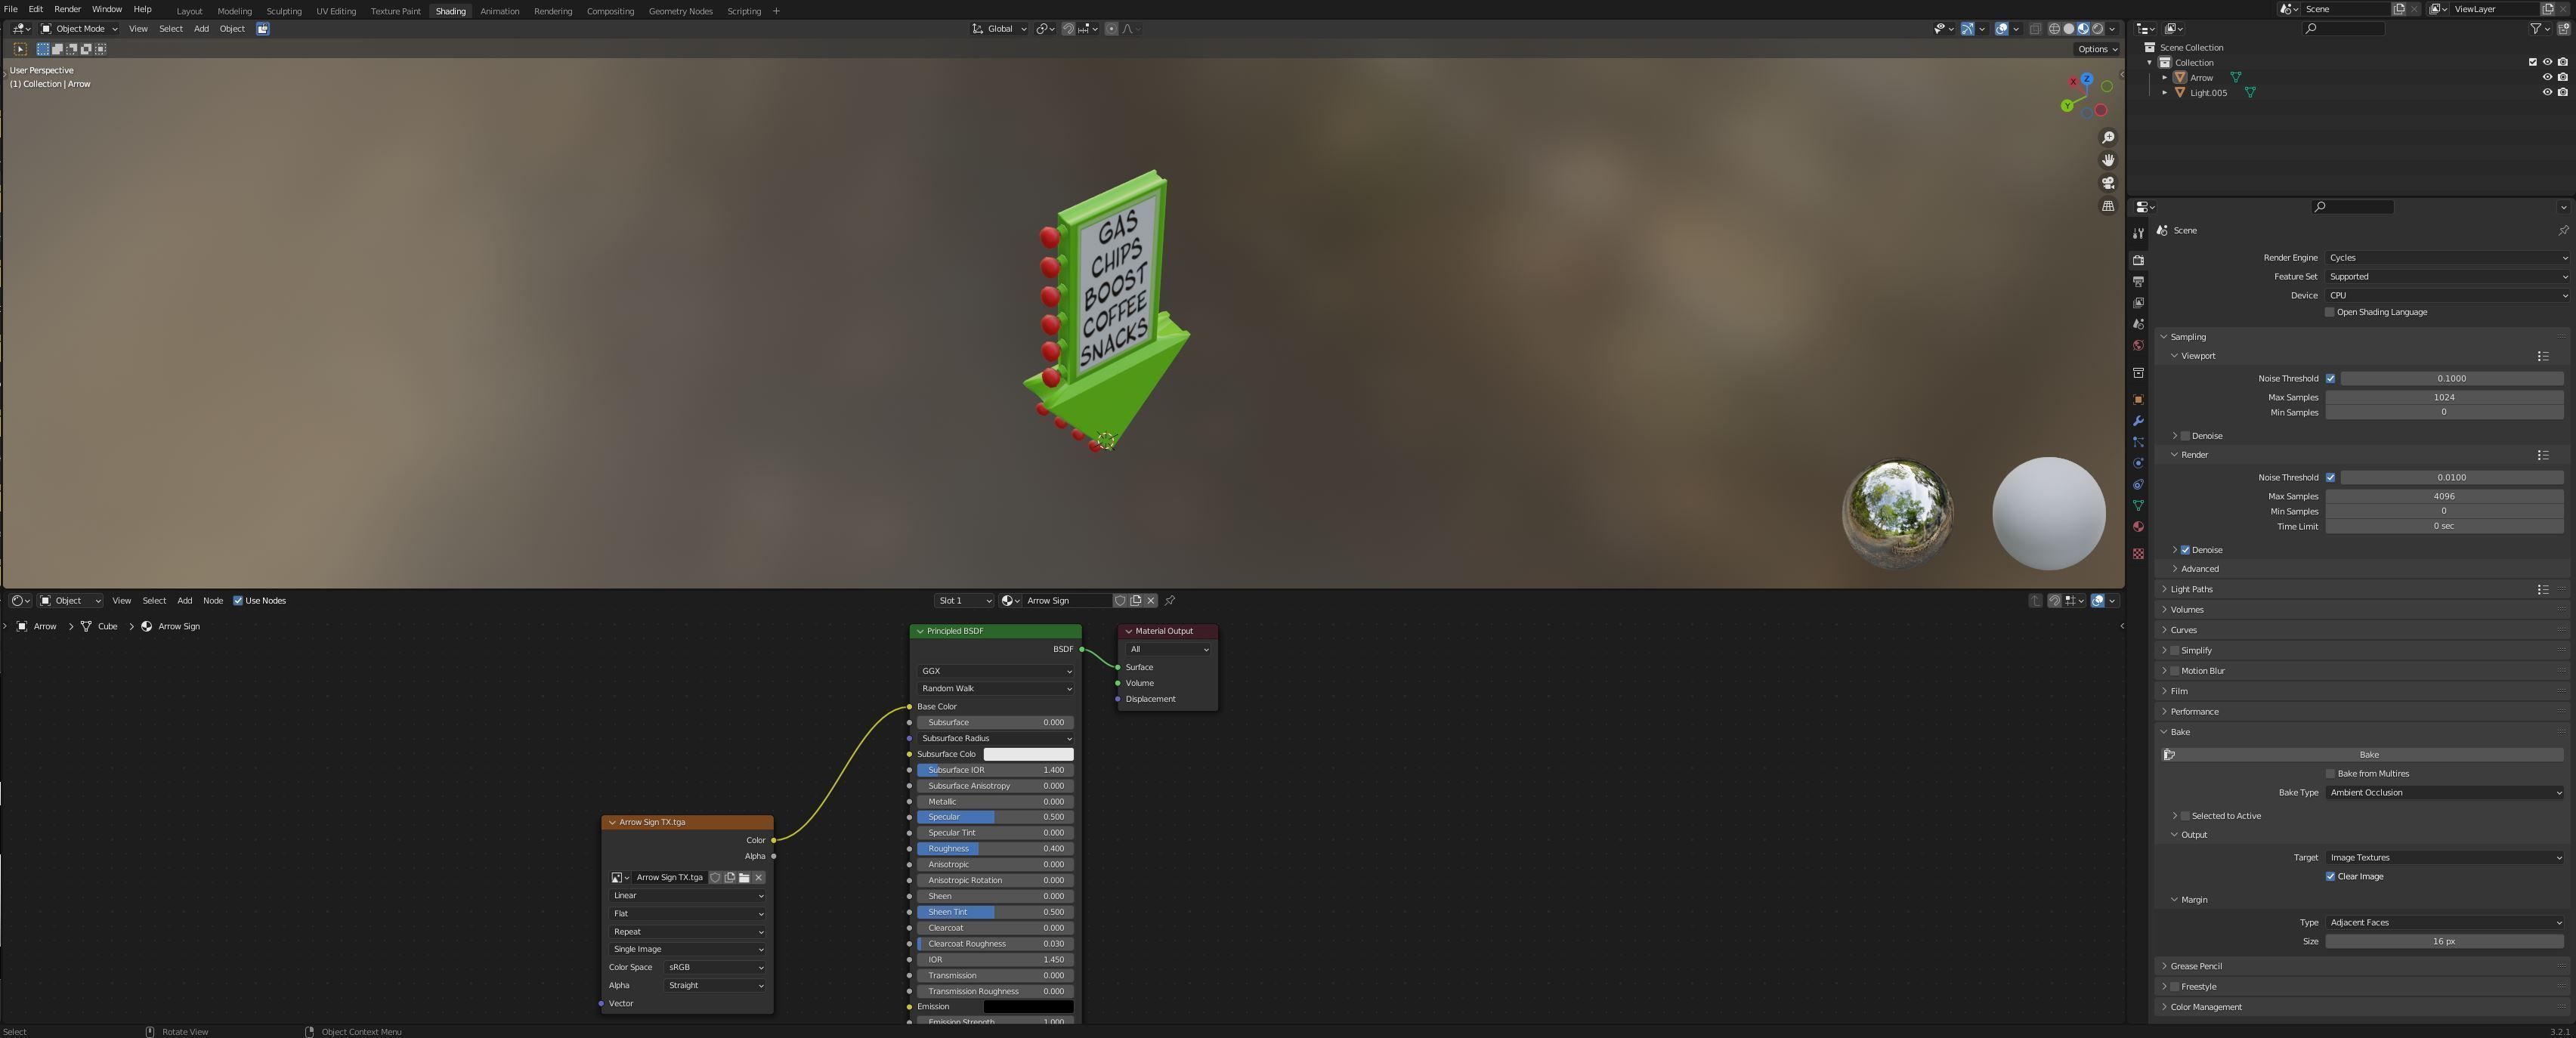Toggle the camera view icon
This screenshot has width=2576, height=1038.
[x=2108, y=183]
